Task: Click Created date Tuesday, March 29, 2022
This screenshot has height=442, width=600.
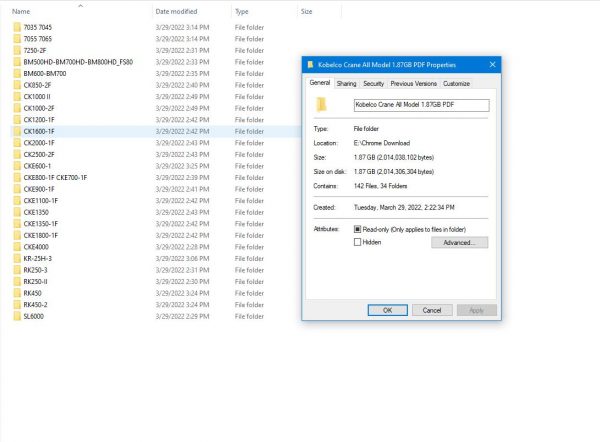Action: tap(404, 207)
